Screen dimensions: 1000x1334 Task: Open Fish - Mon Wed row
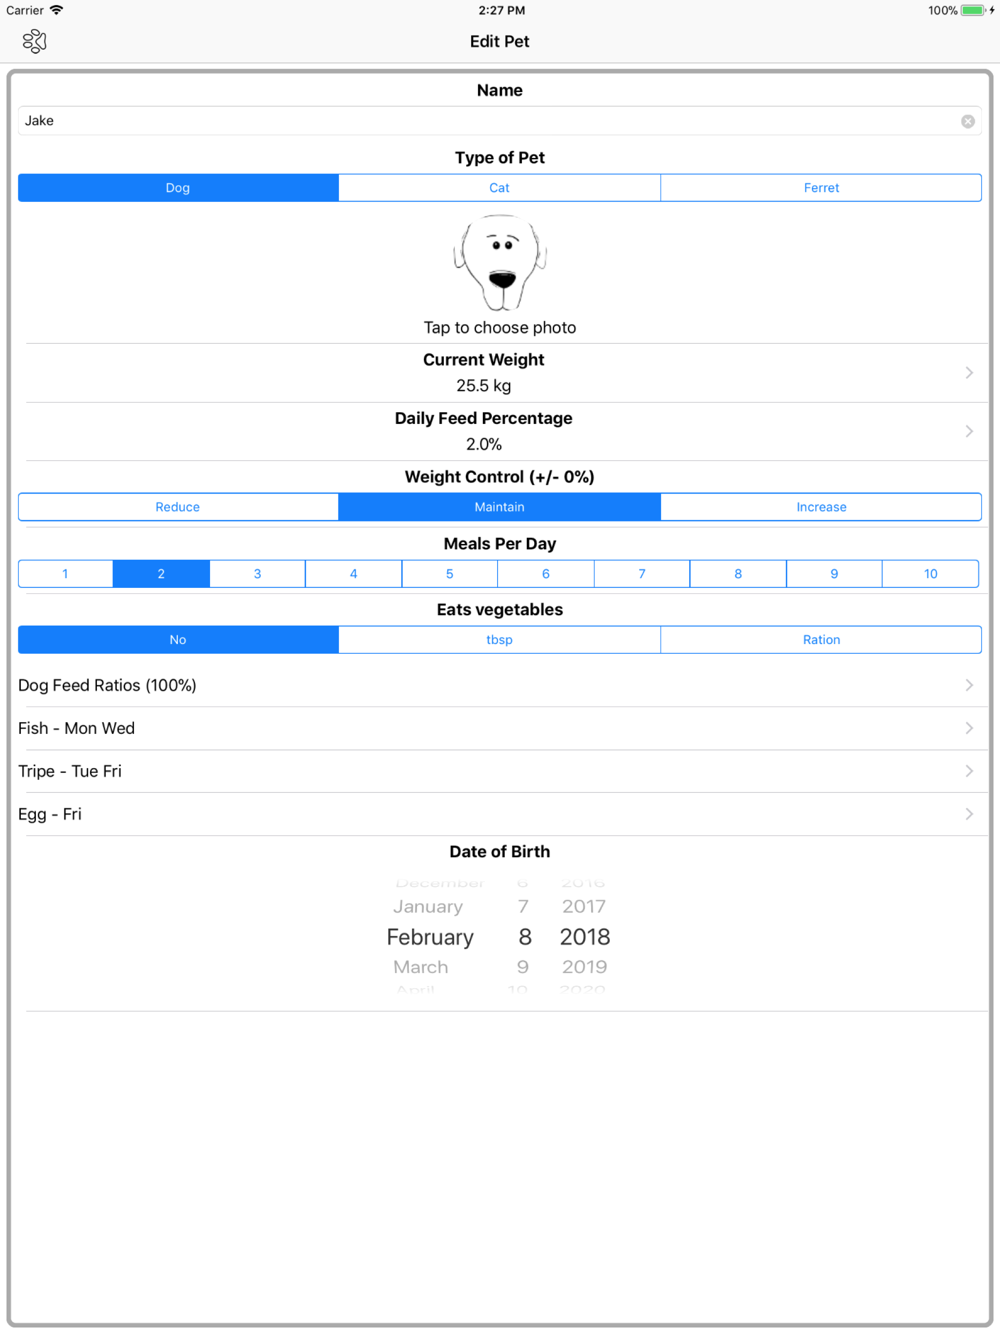tap(500, 728)
